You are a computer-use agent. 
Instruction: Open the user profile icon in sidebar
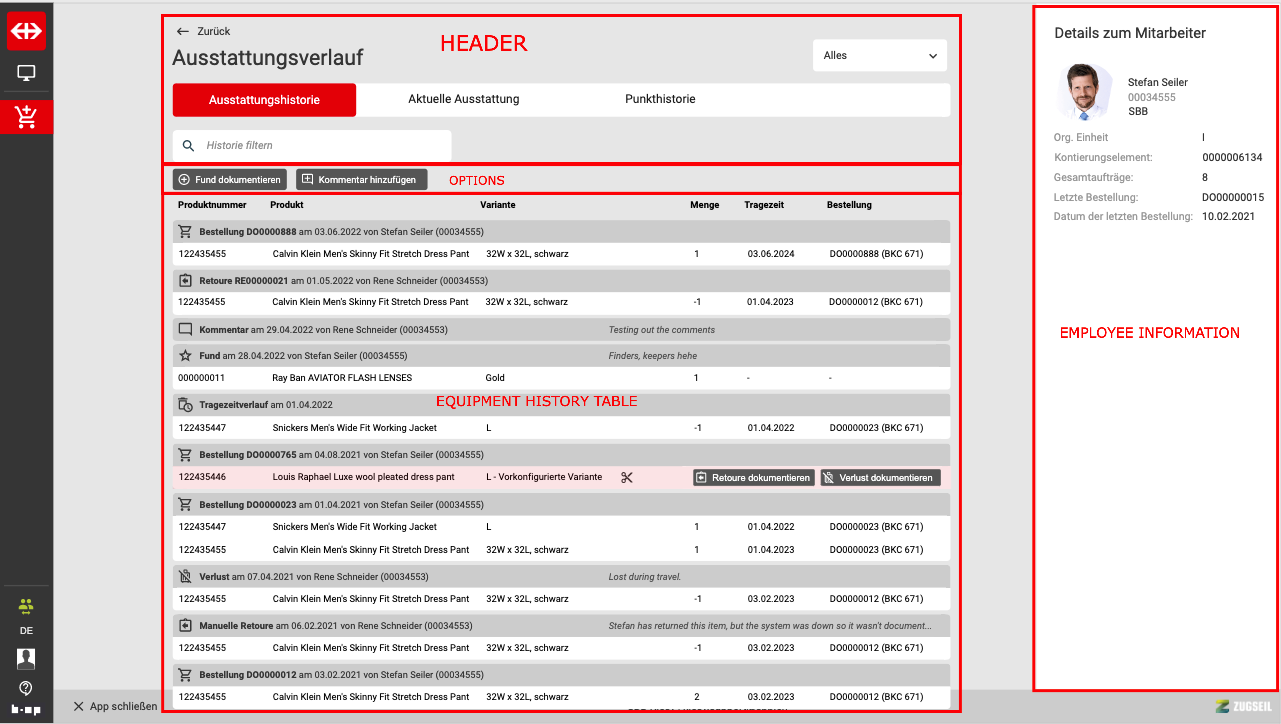(x=26, y=658)
